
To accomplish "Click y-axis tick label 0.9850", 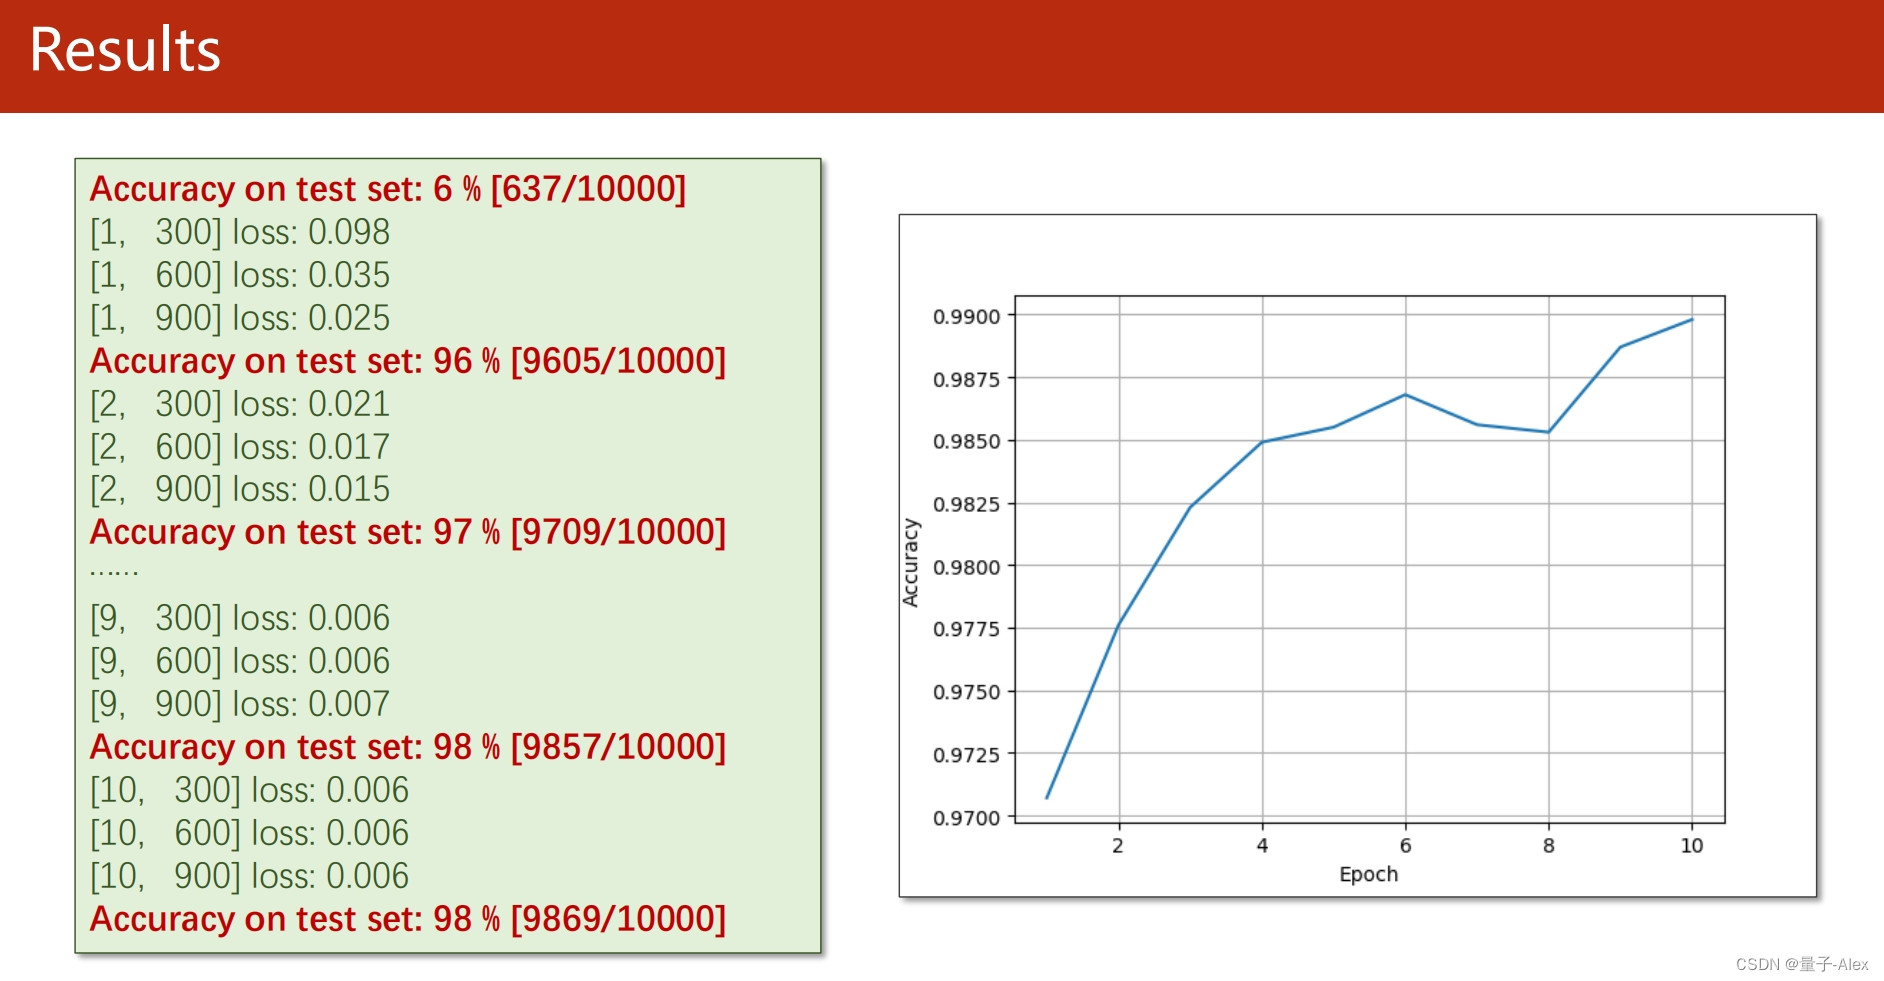I will pyautogui.click(x=966, y=442).
